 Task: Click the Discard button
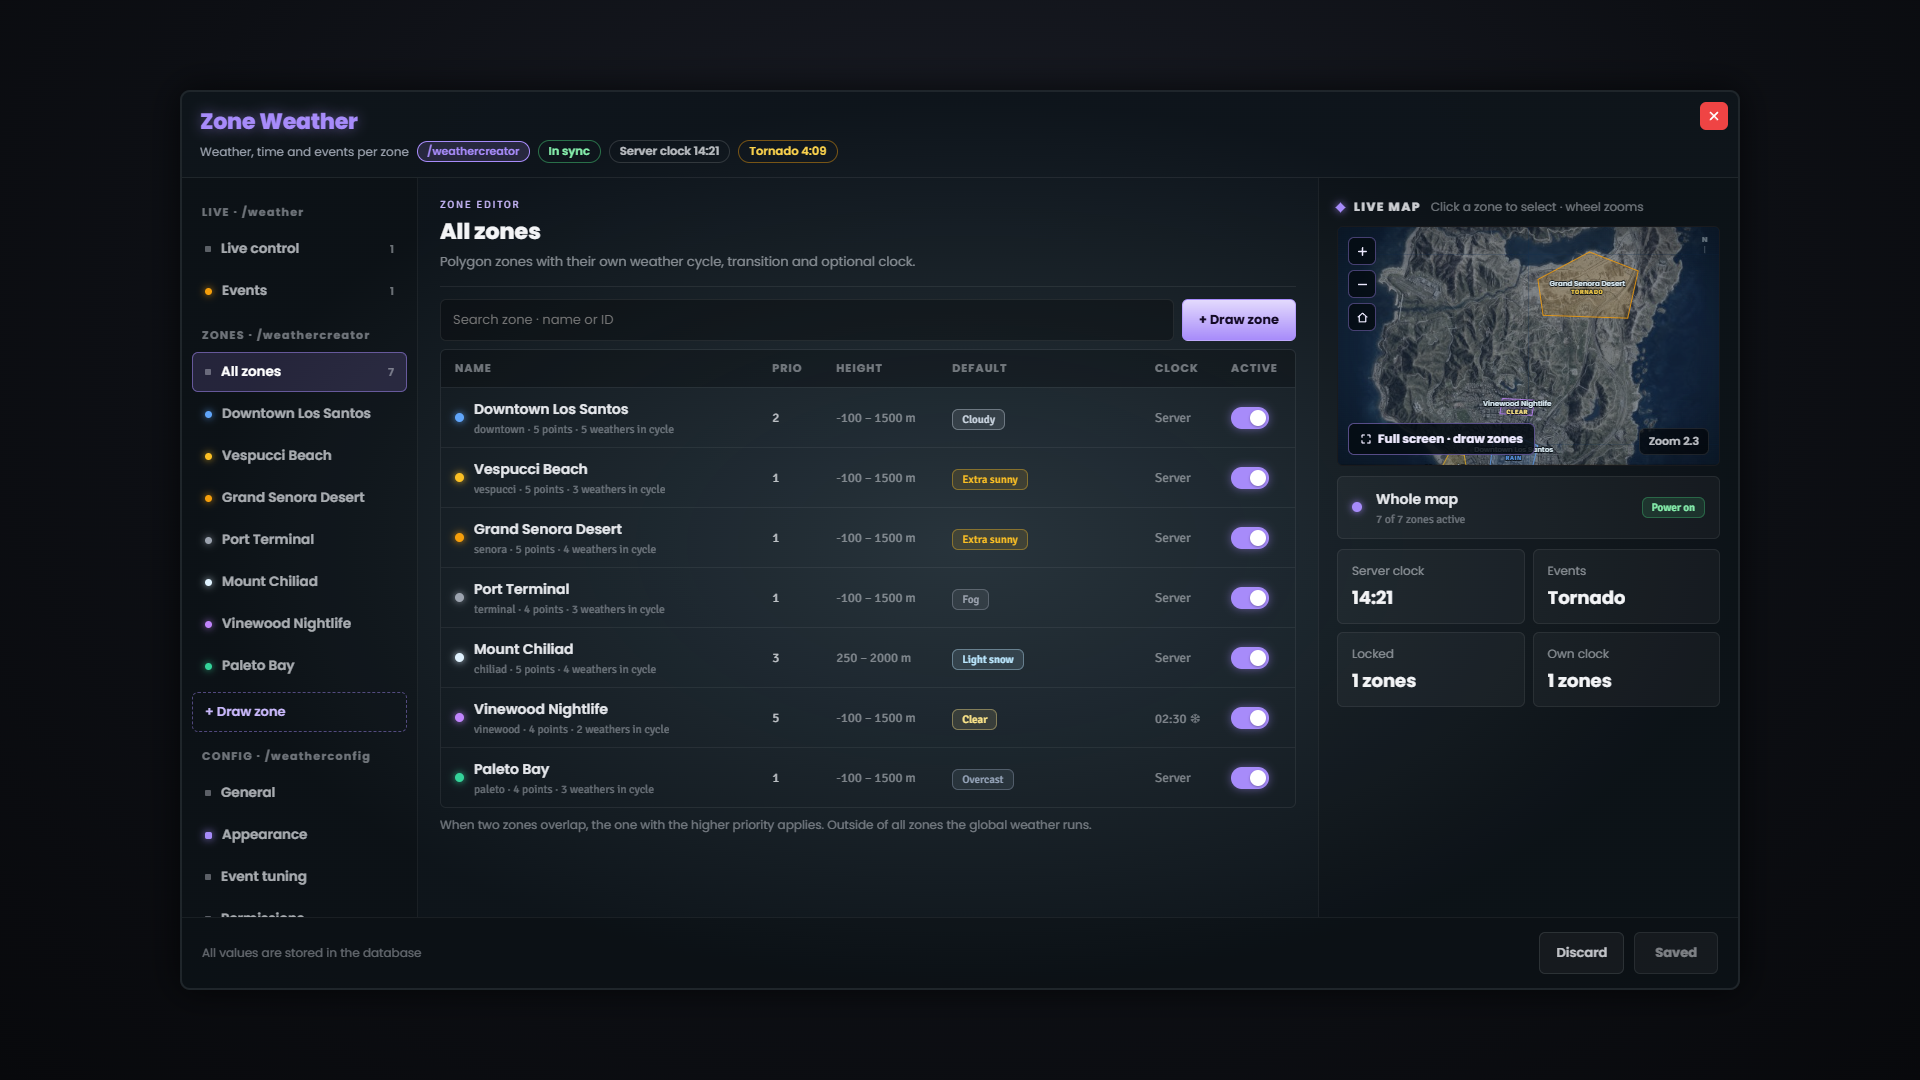[x=1581, y=953]
